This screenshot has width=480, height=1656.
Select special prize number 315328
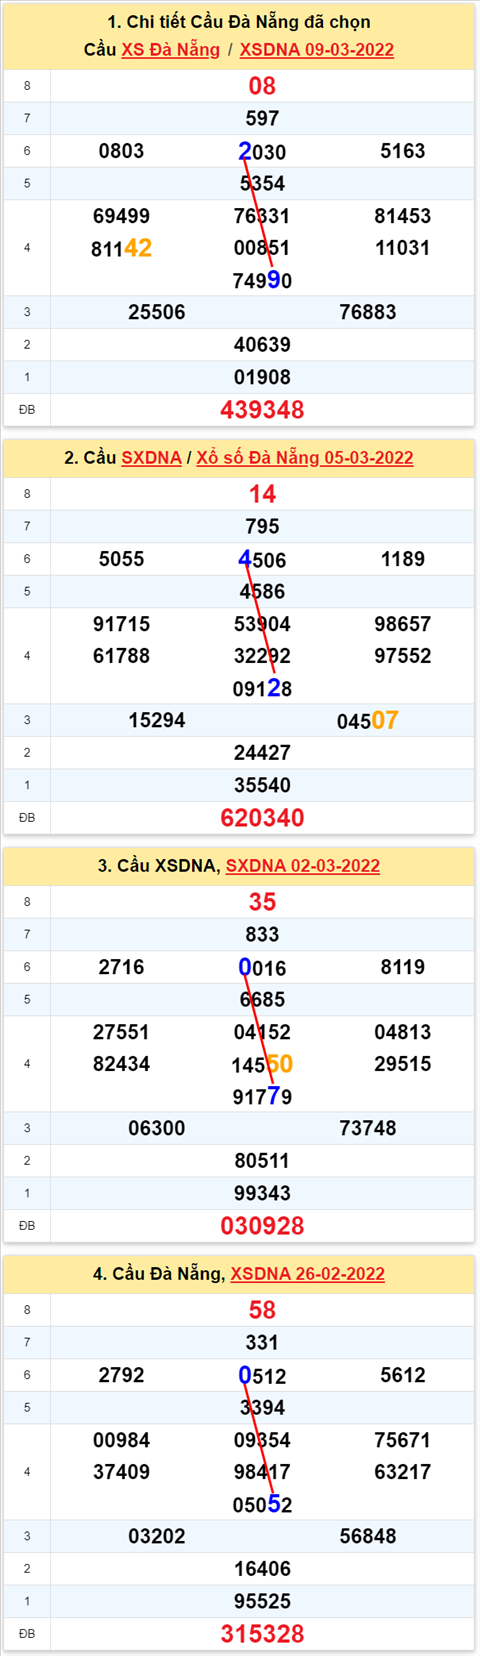262,1633
